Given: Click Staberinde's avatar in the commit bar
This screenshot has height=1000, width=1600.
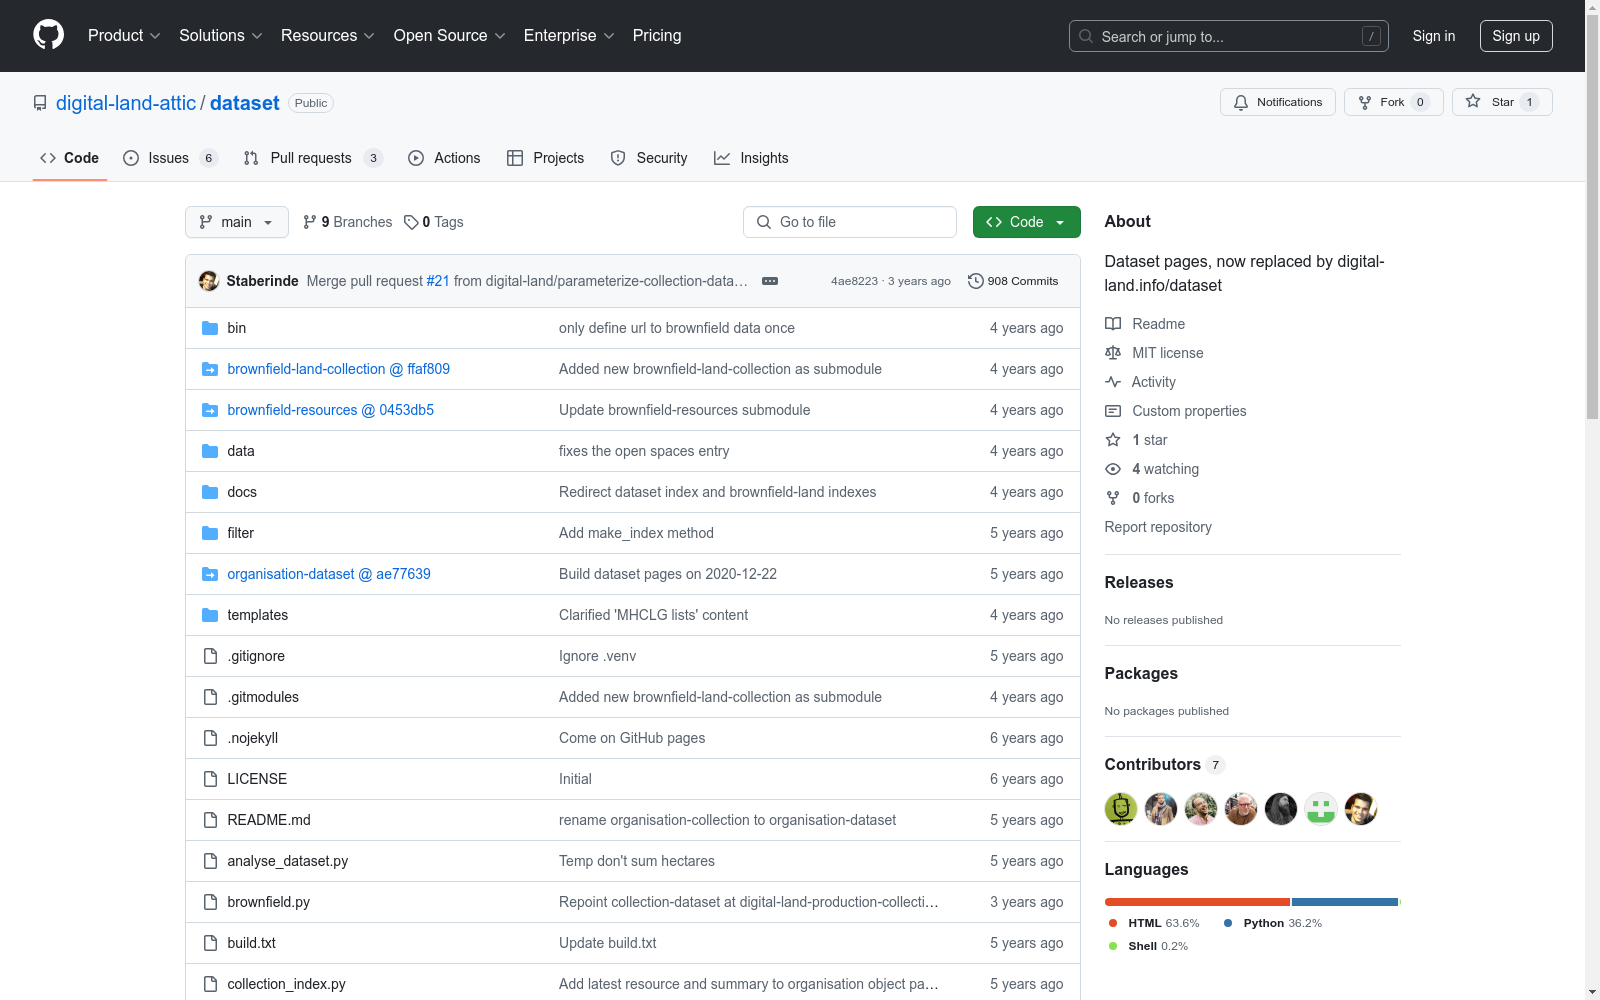Looking at the screenshot, I should click(209, 281).
